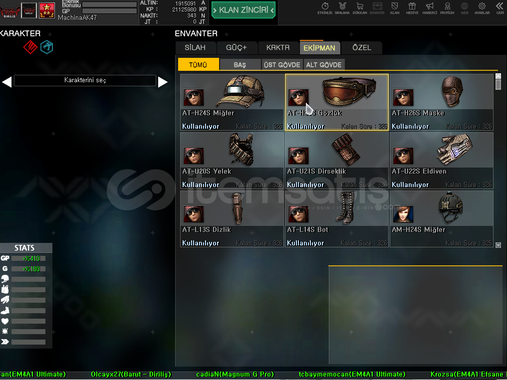
Task: Open the Klan shield icon
Action: click(395, 7)
